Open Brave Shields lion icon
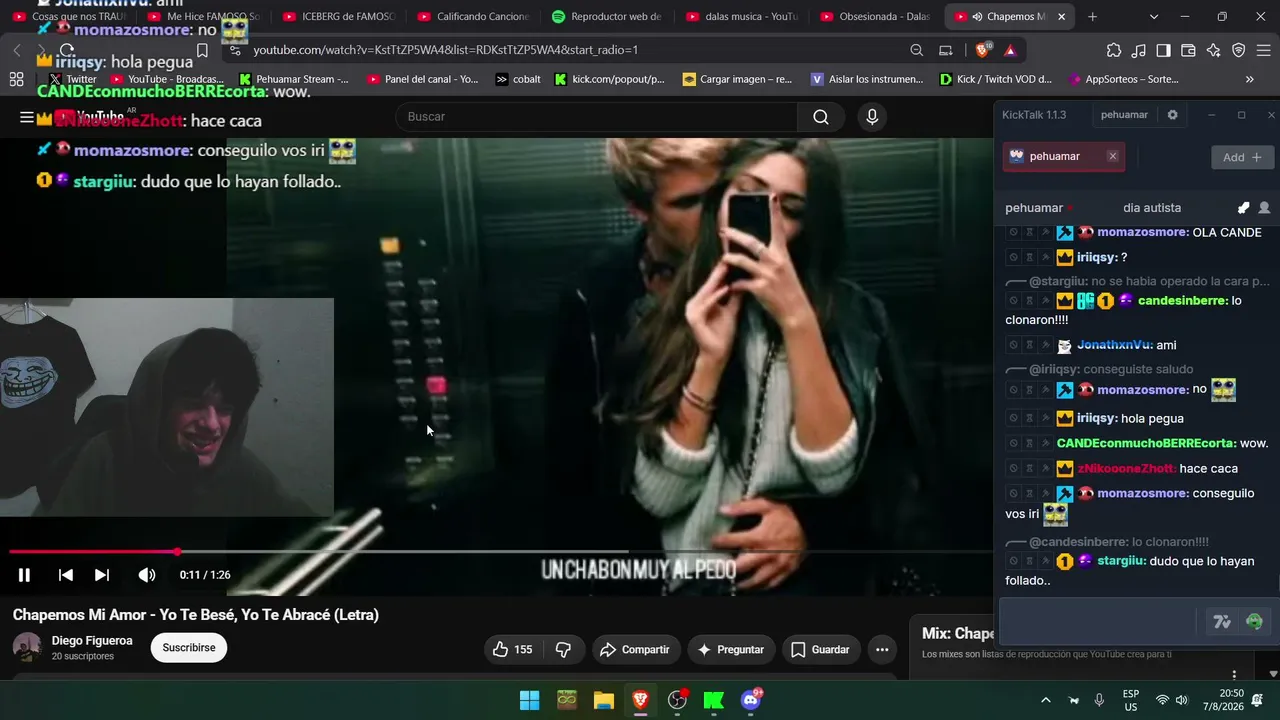The height and width of the screenshot is (720, 1280). pyautogui.click(x=984, y=50)
